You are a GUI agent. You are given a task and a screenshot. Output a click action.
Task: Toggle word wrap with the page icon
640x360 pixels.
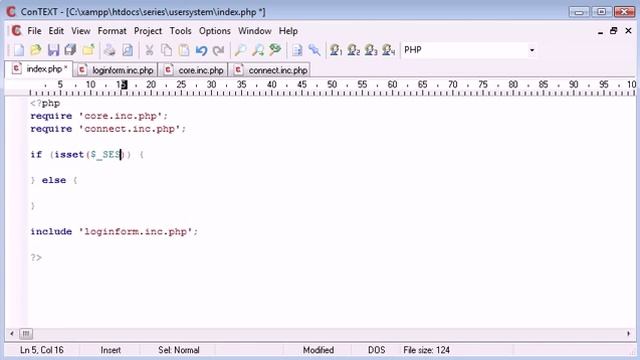(297, 50)
